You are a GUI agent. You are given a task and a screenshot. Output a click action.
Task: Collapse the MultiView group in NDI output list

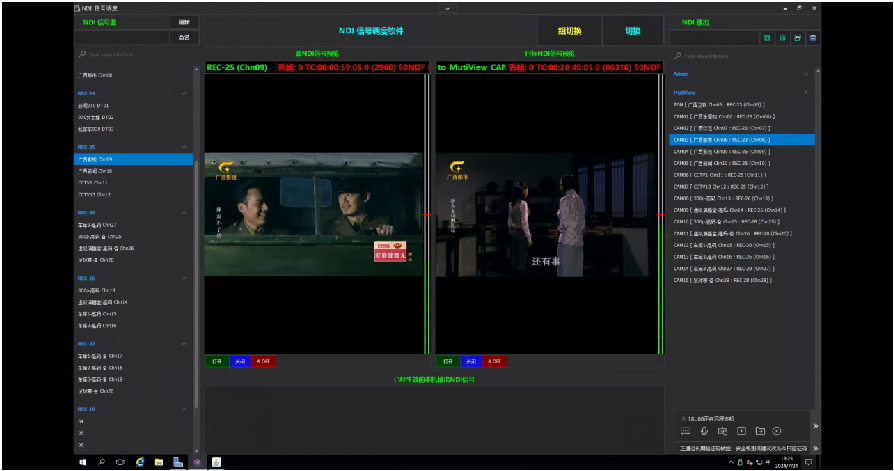click(x=806, y=92)
